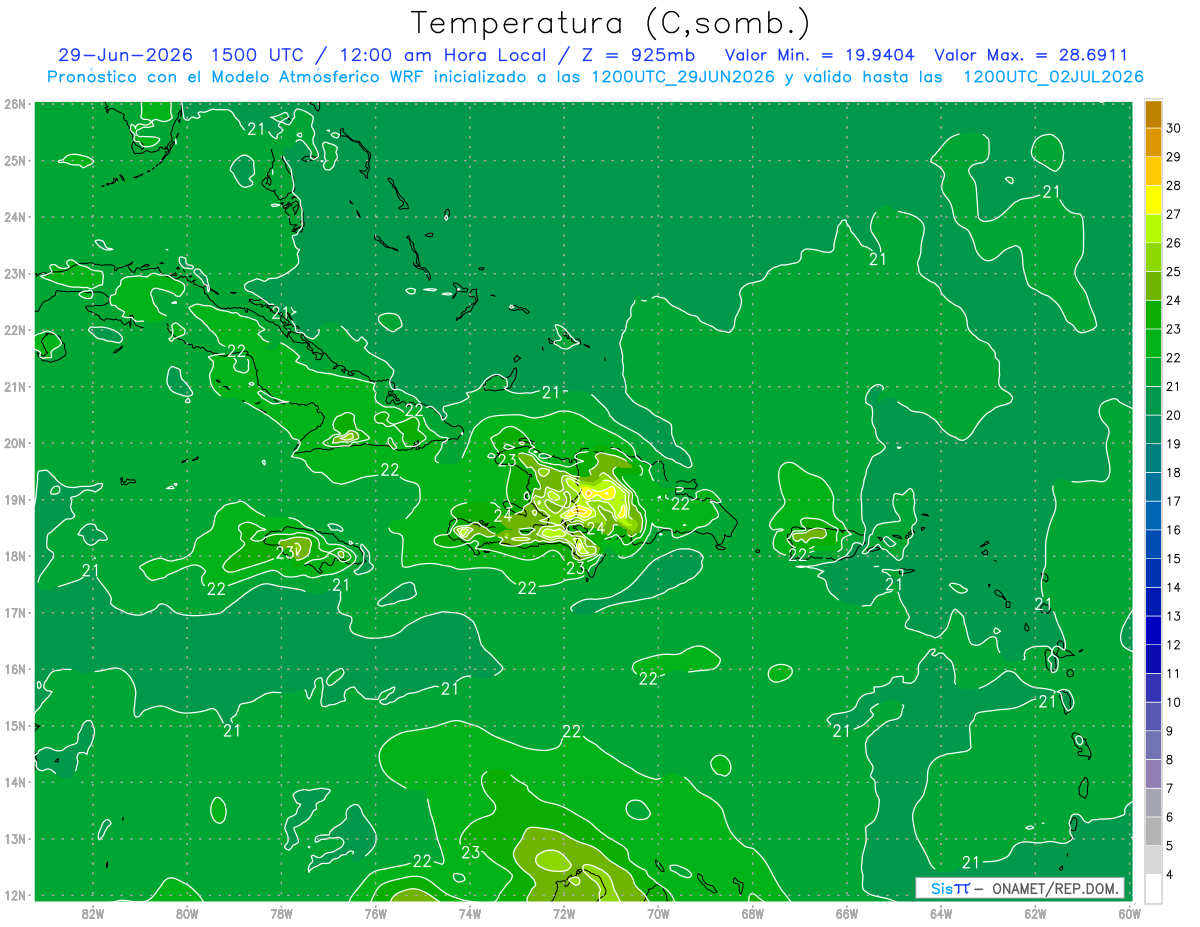The image size is (1200, 927).
Task: Click "Valor Min. = 19.9404" text
Action: 819,55
